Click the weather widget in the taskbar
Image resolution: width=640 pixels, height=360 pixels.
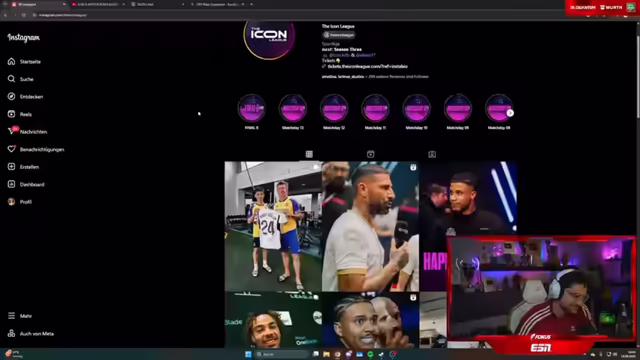click(14, 354)
